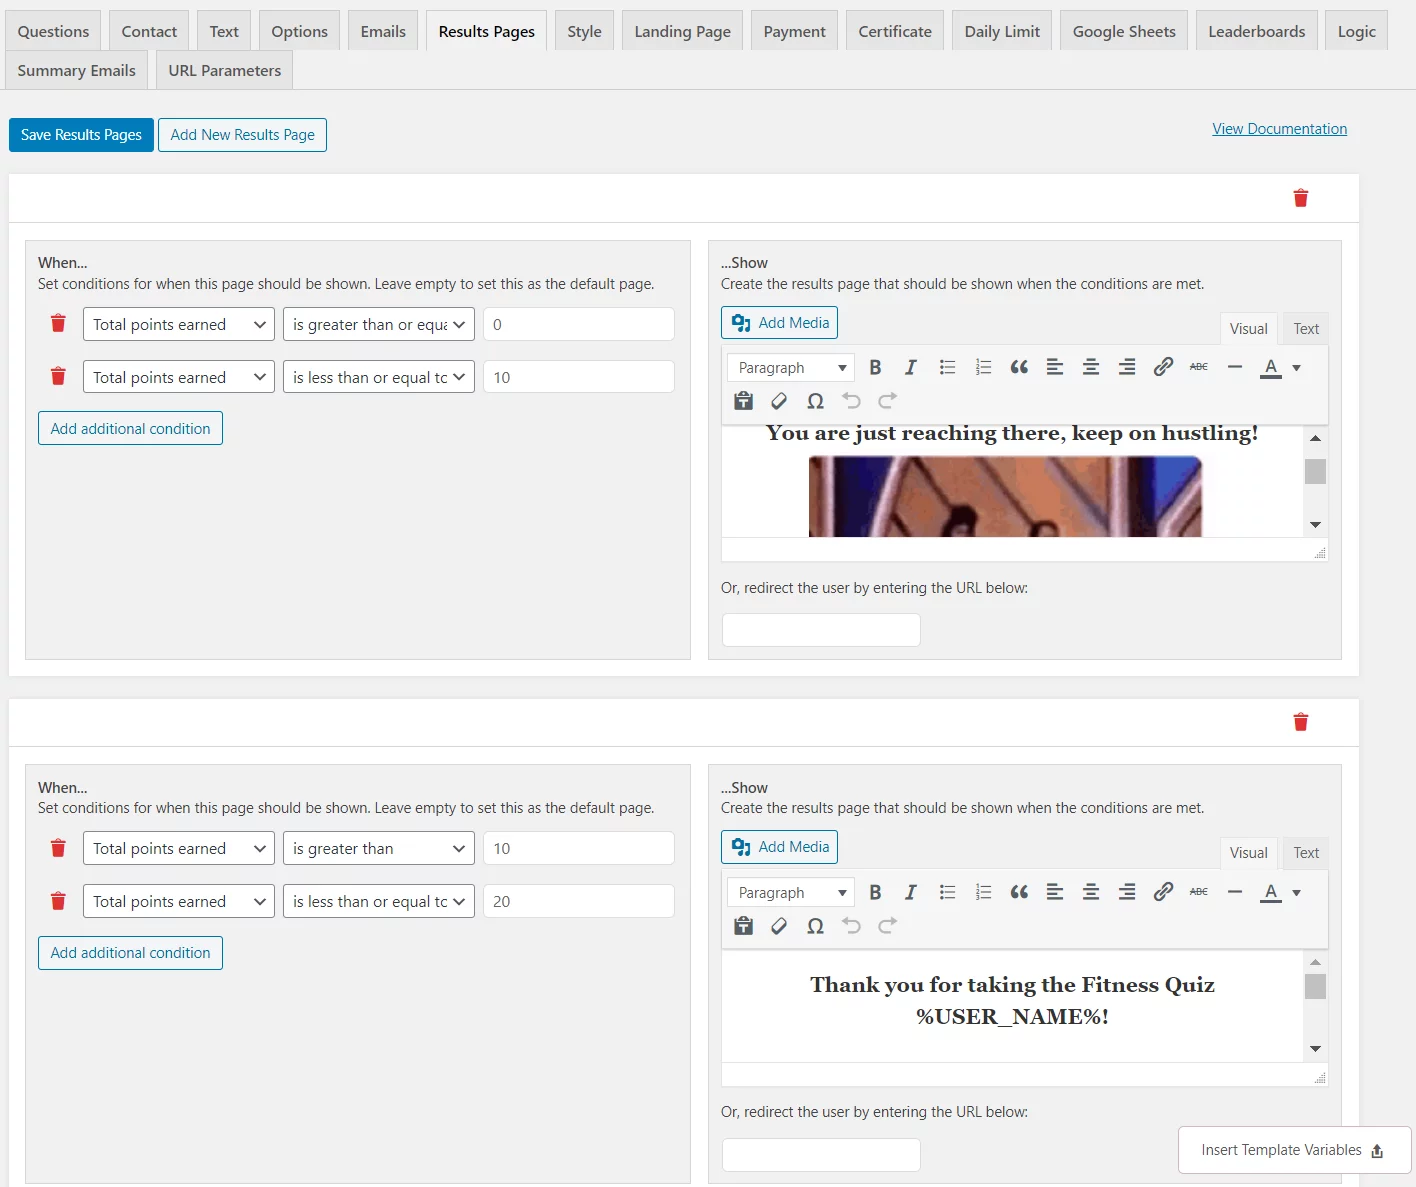Insert bulleted list in first editor
Viewport: 1416px width, 1187px height.
click(x=947, y=367)
